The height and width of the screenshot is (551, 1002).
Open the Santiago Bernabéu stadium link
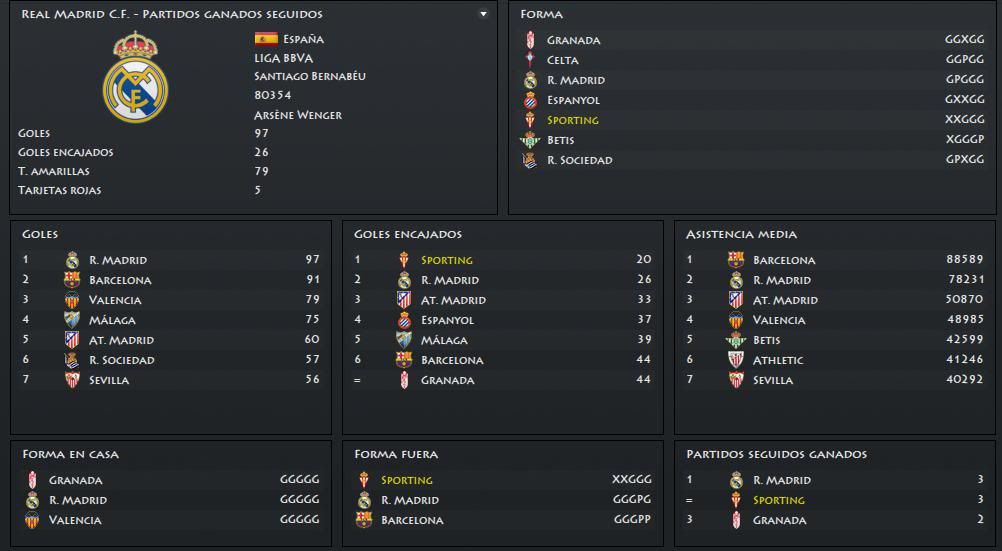310,77
